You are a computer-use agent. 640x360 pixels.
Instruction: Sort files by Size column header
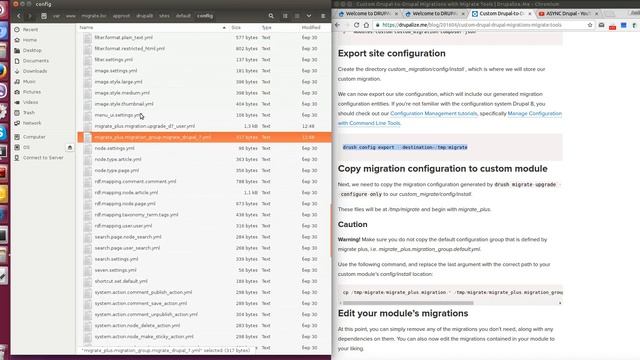pos(244,27)
